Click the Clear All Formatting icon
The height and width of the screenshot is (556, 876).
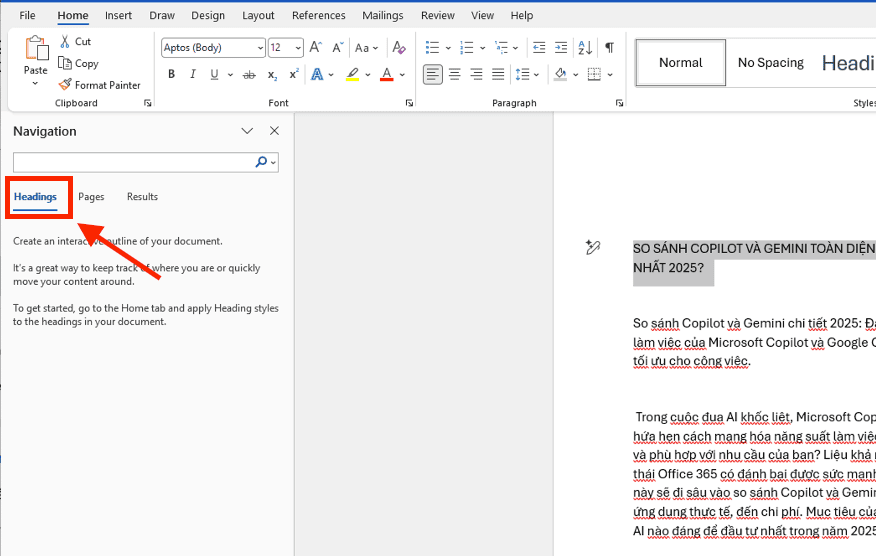click(399, 48)
